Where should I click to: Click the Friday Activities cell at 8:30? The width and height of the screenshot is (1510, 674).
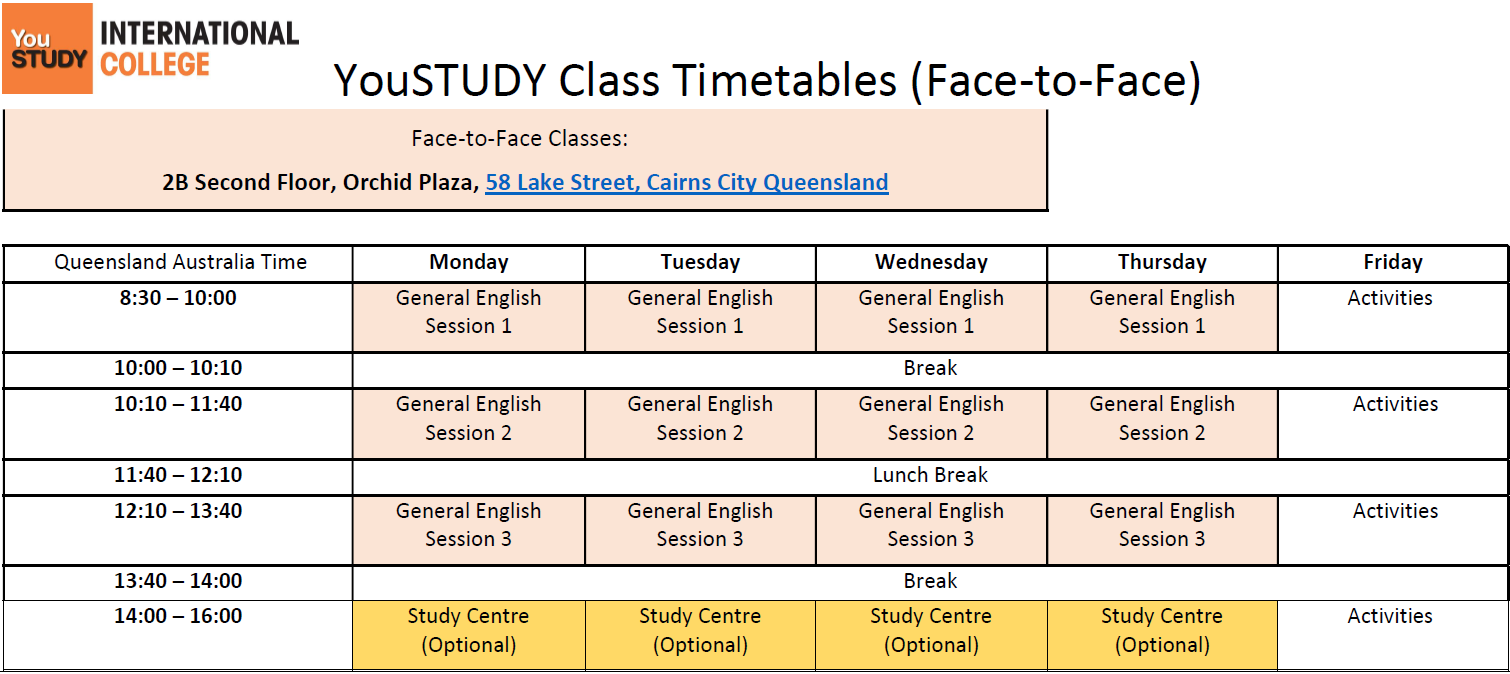1390,299
